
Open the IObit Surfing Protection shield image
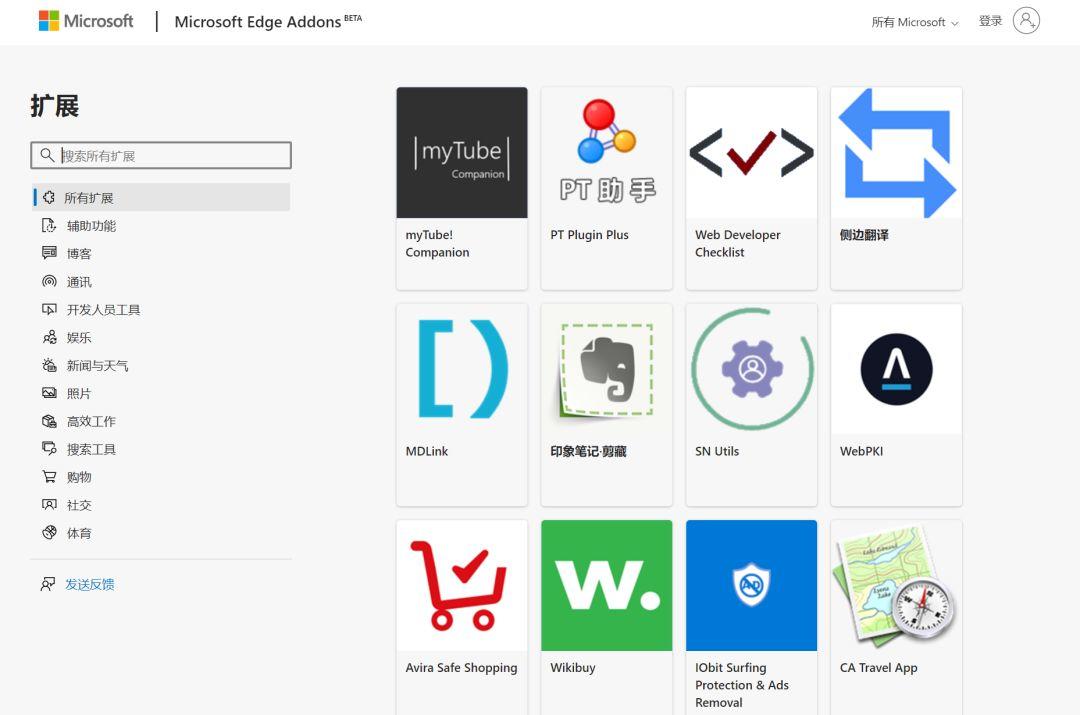click(751, 586)
